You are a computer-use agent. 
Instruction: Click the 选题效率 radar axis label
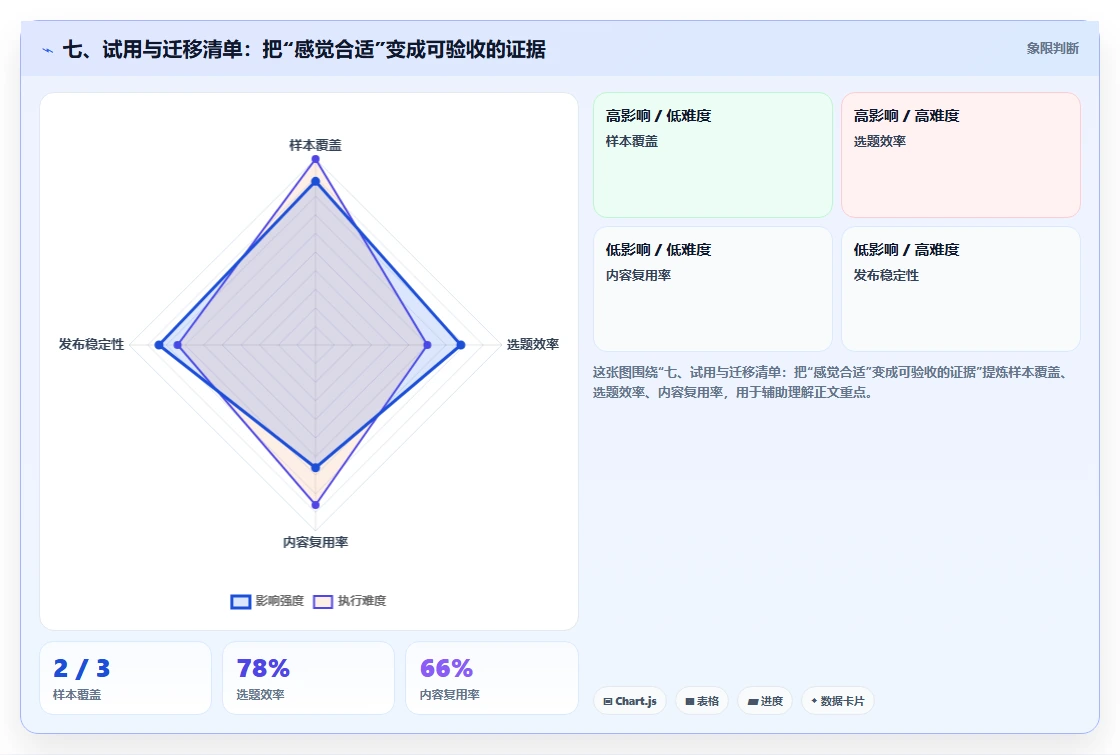(x=533, y=344)
